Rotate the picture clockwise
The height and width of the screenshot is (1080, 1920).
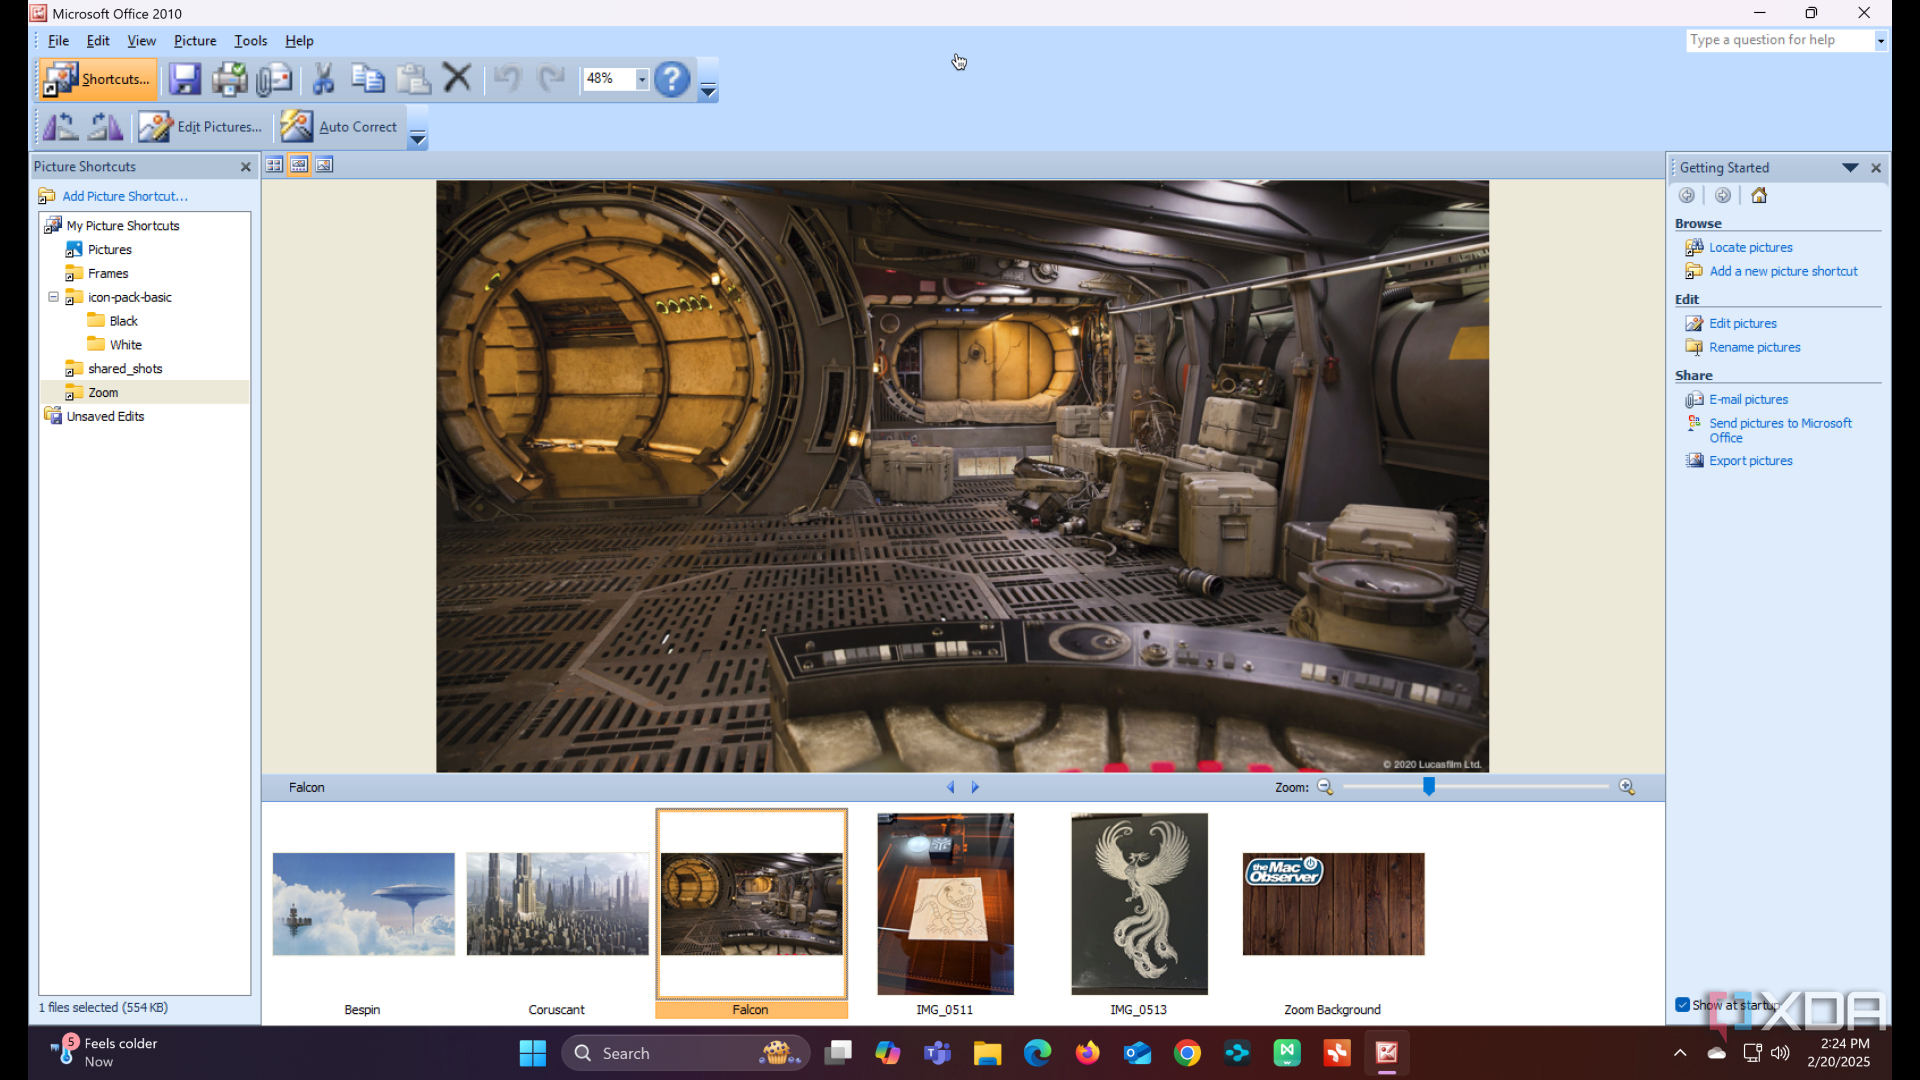pos(104,127)
